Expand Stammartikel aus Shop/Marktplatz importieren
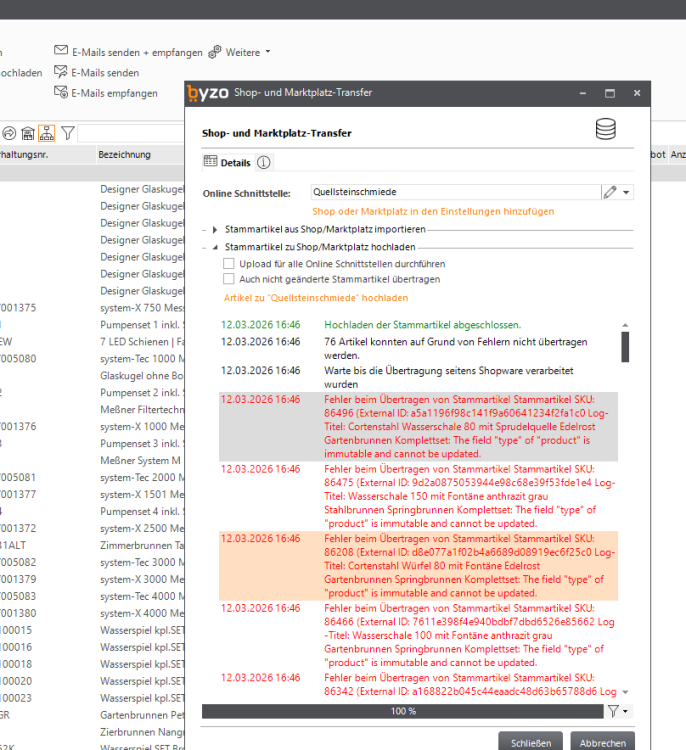This screenshot has width=686, height=750. [215, 230]
